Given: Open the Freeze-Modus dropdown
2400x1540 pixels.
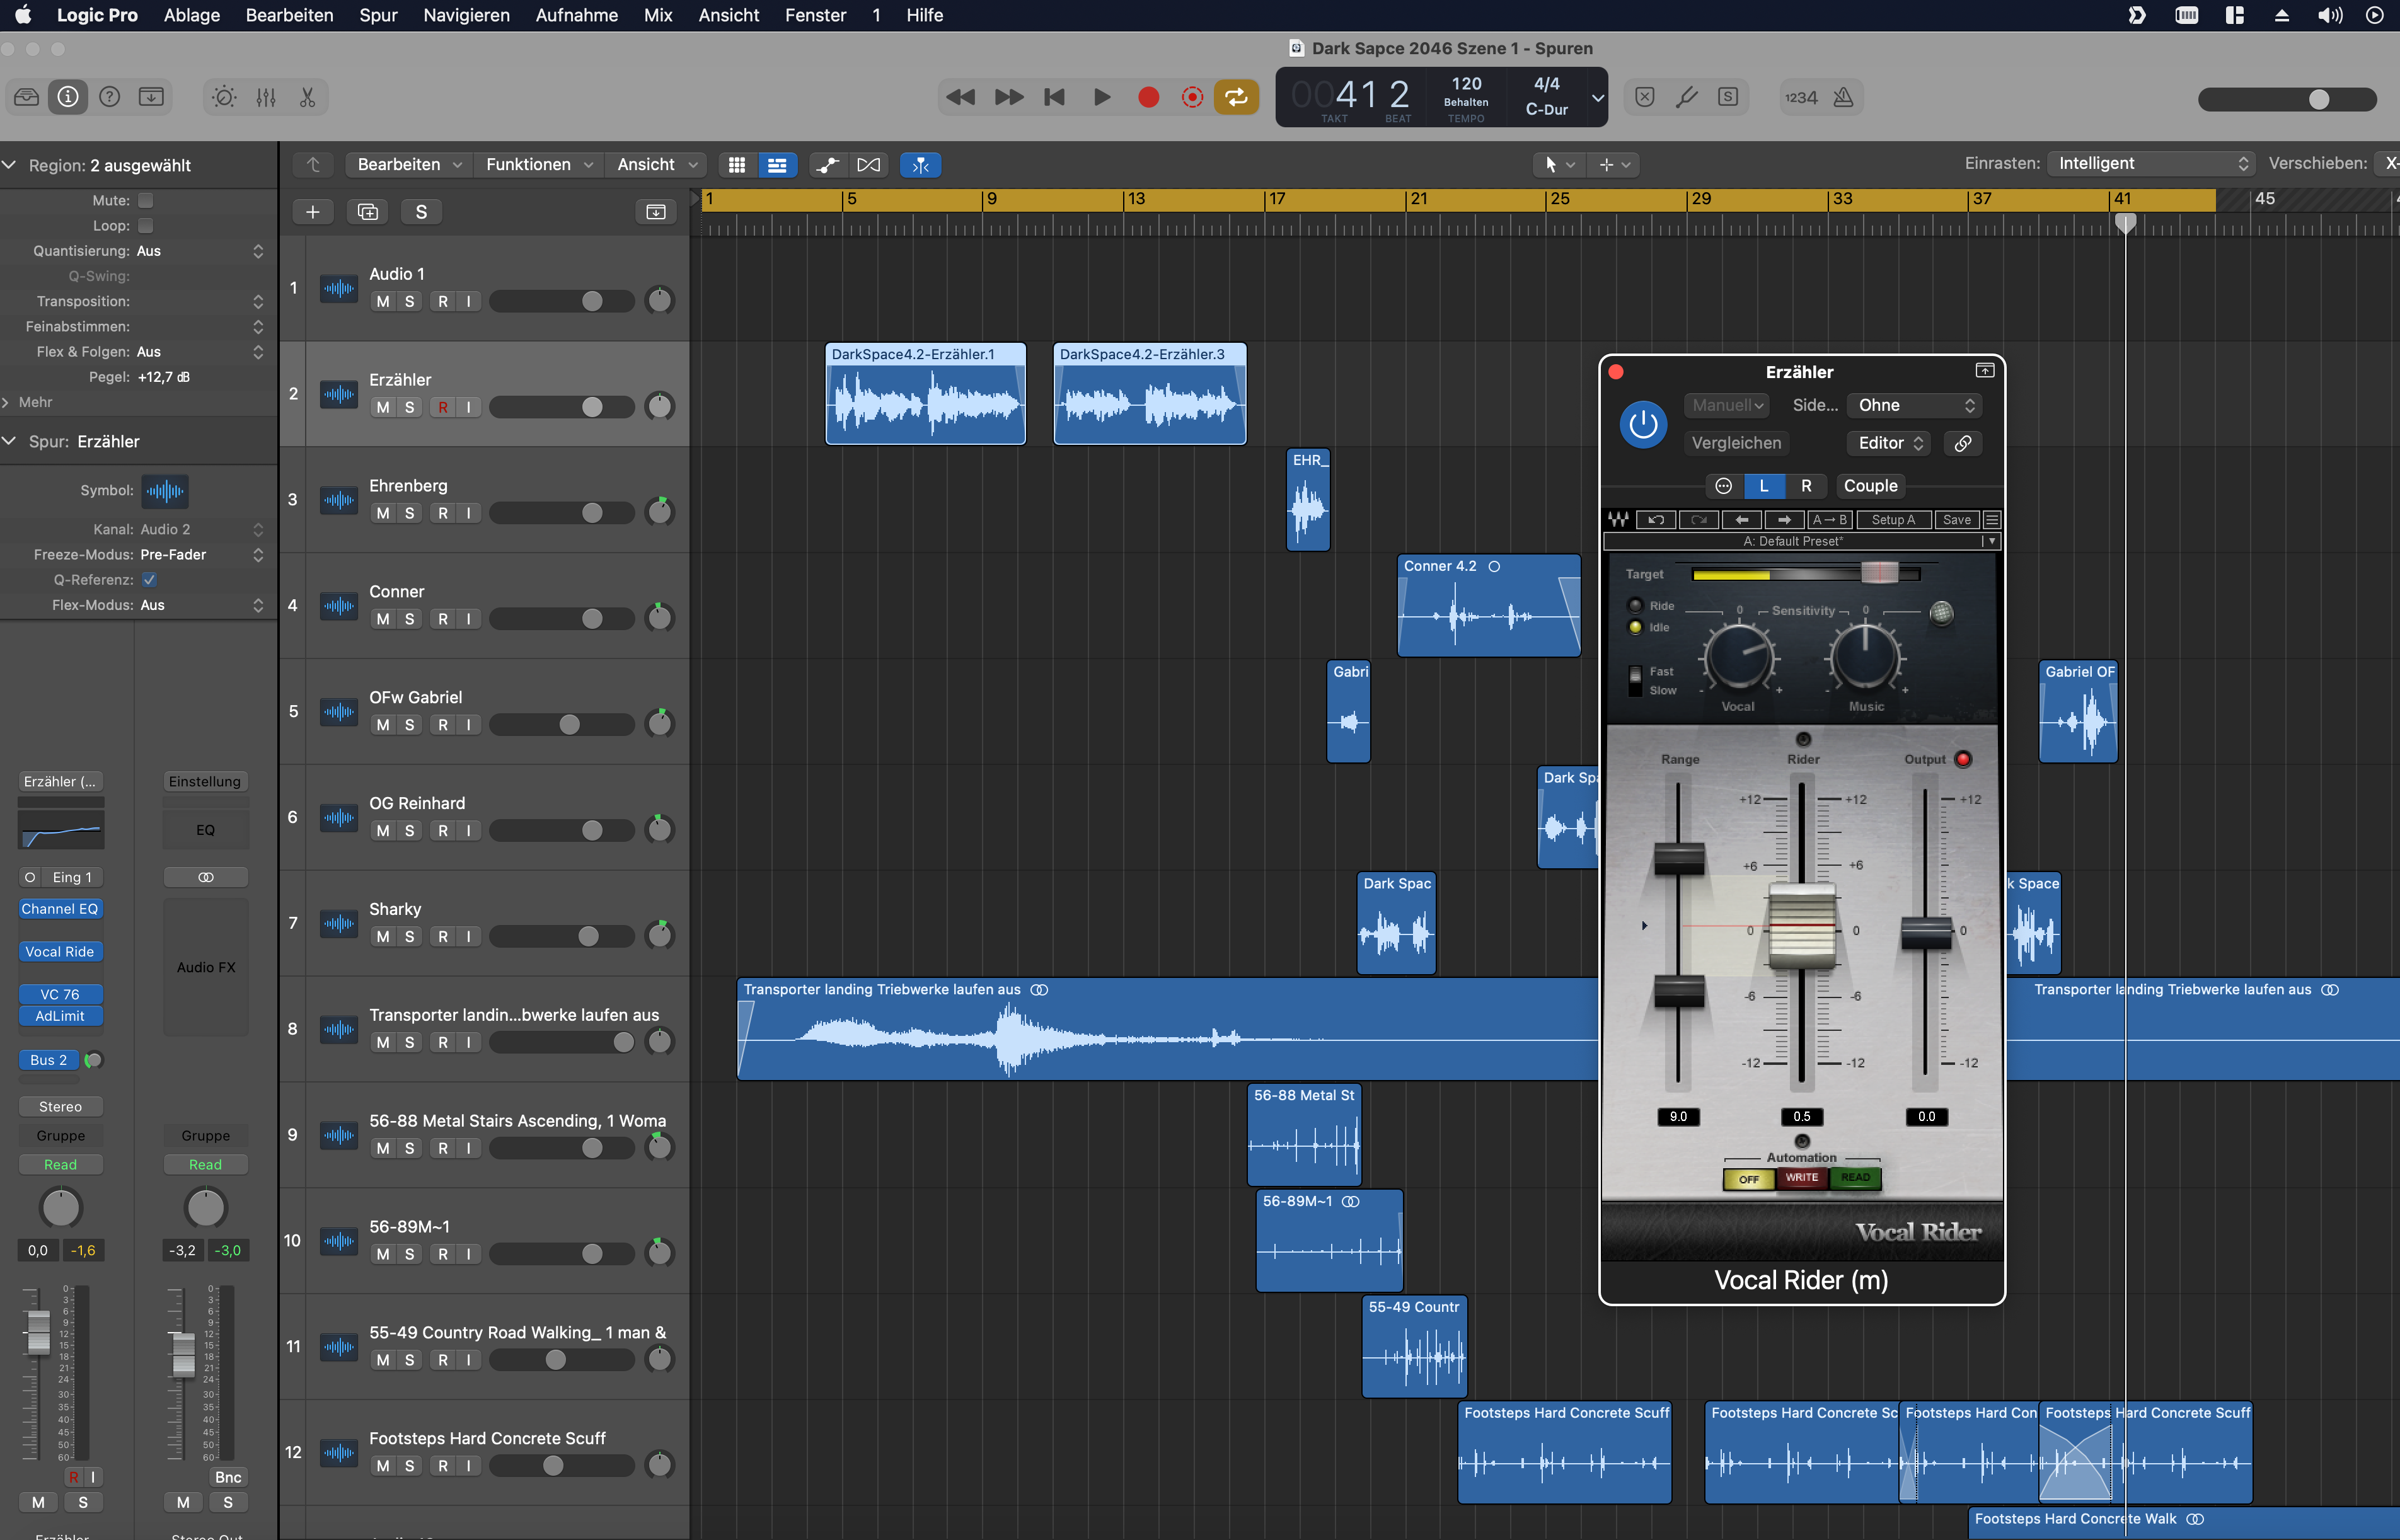Looking at the screenshot, I should point(201,554).
